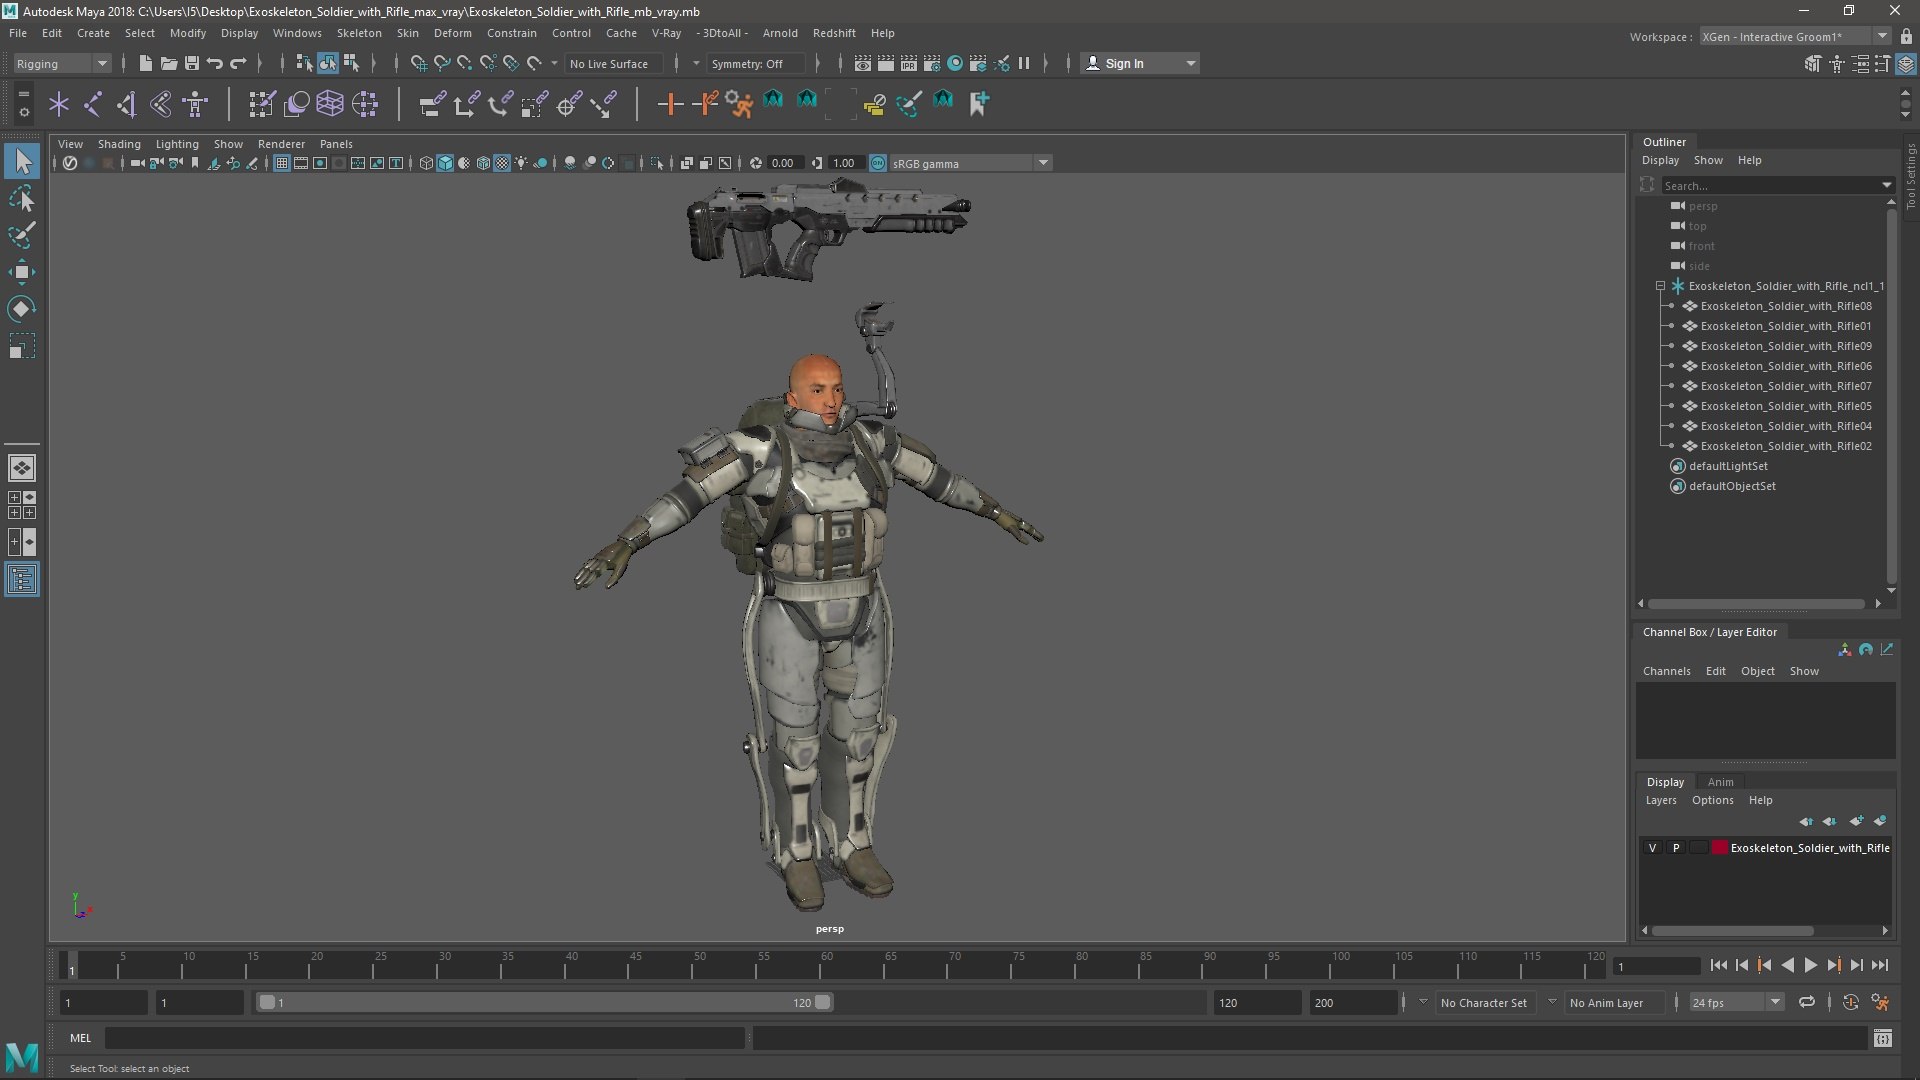The height and width of the screenshot is (1080, 1920).
Task: Open the 24 fps frame rate dropdown
Action: pyautogui.click(x=1736, y=1002)
